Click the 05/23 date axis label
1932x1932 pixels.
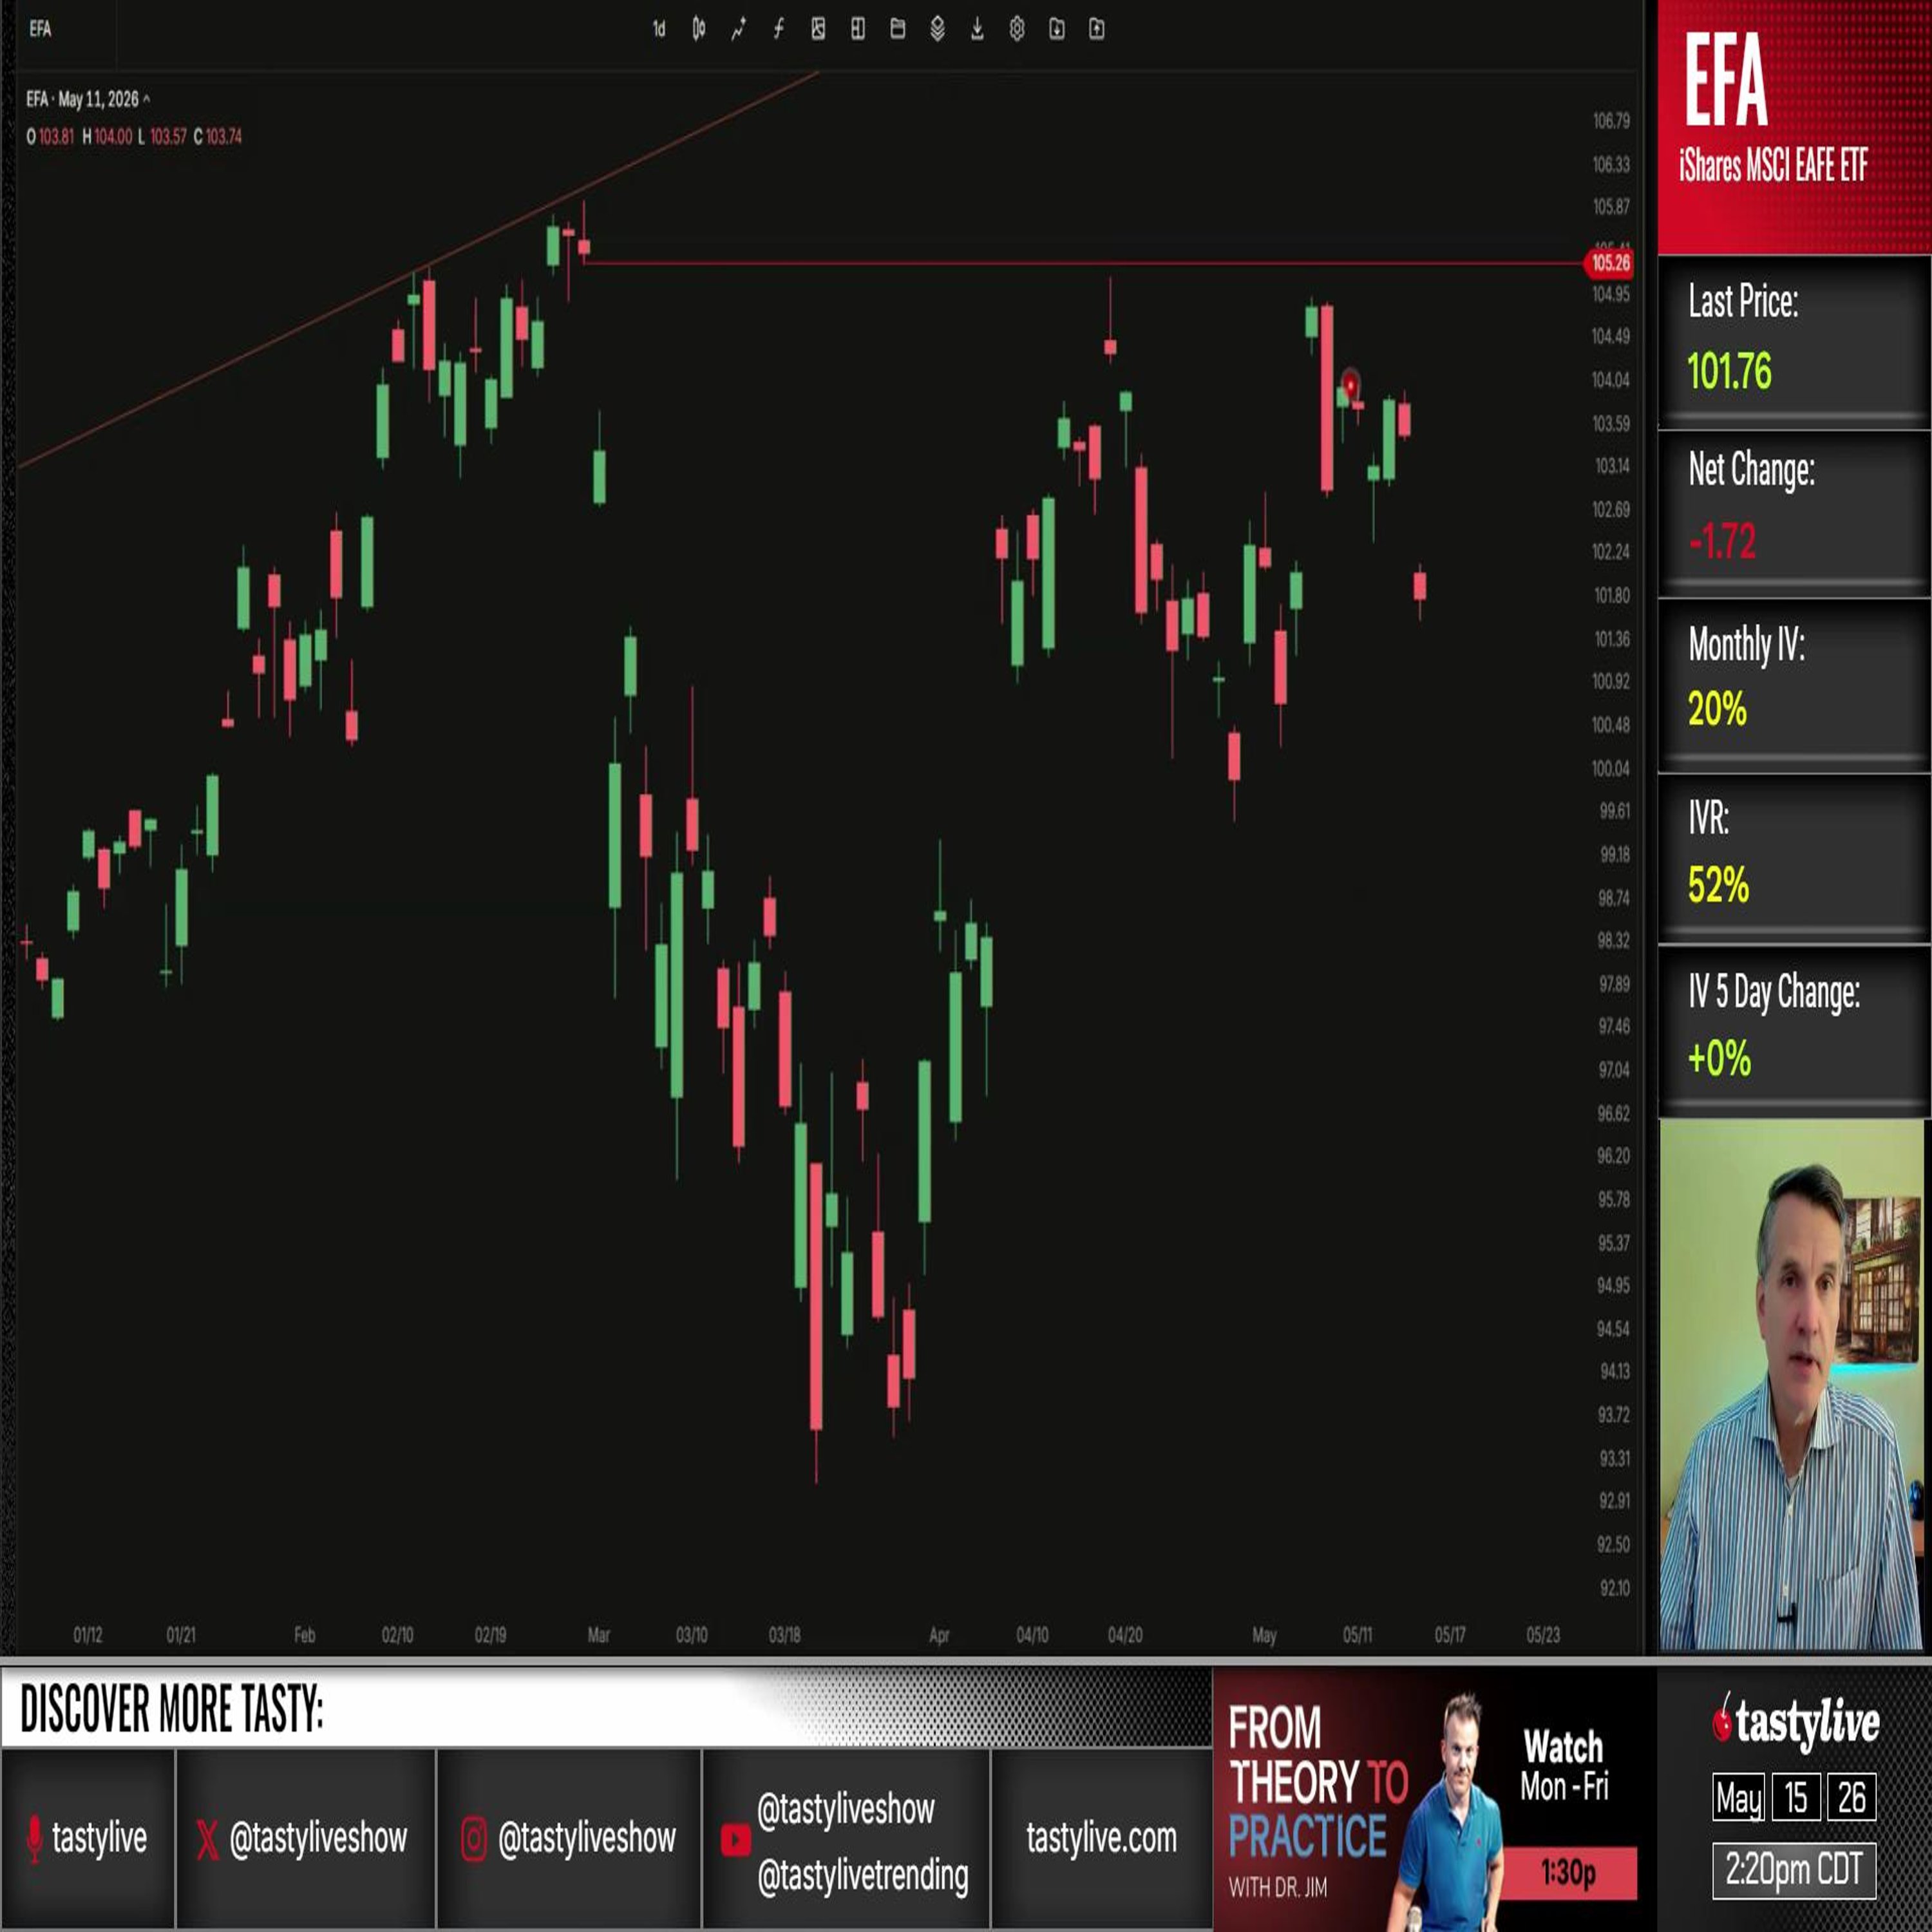(x=1543, y=1635)
